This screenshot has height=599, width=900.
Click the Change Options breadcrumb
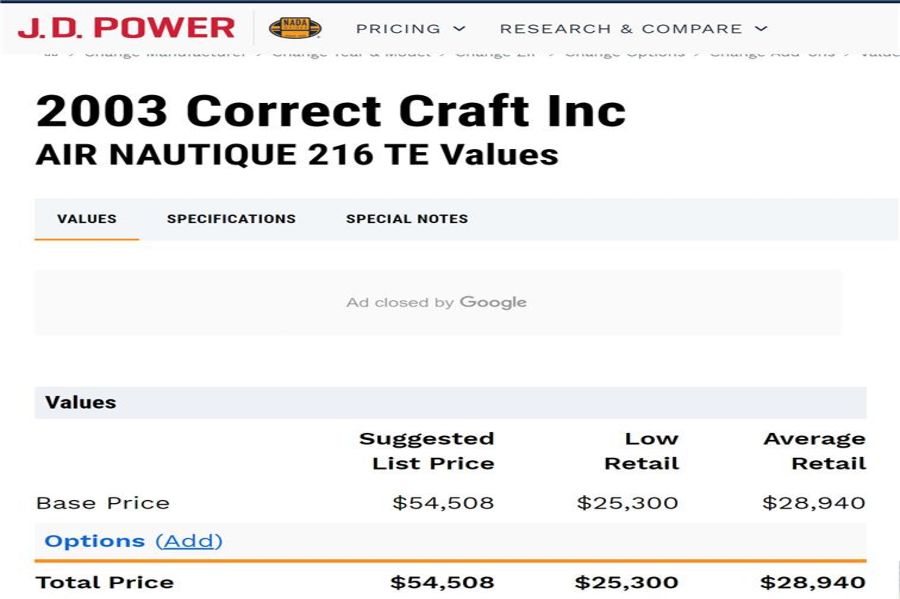tap(624, 54)
